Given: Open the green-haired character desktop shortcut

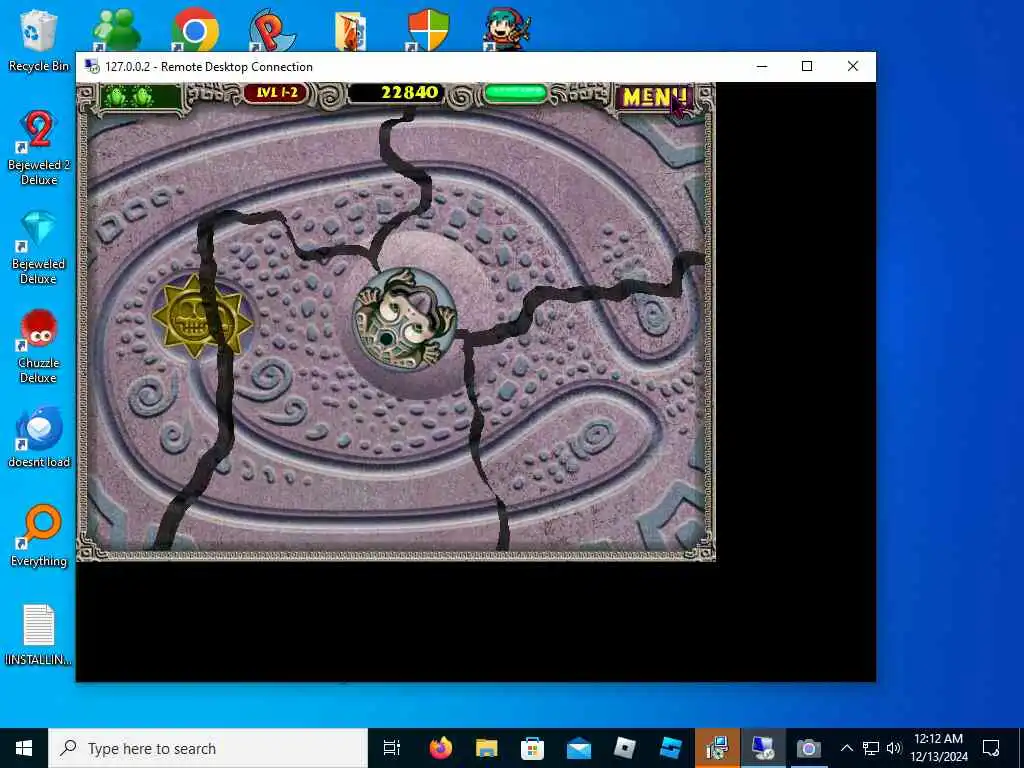Looking at the screenshot, I should click(x=506, y=29).
